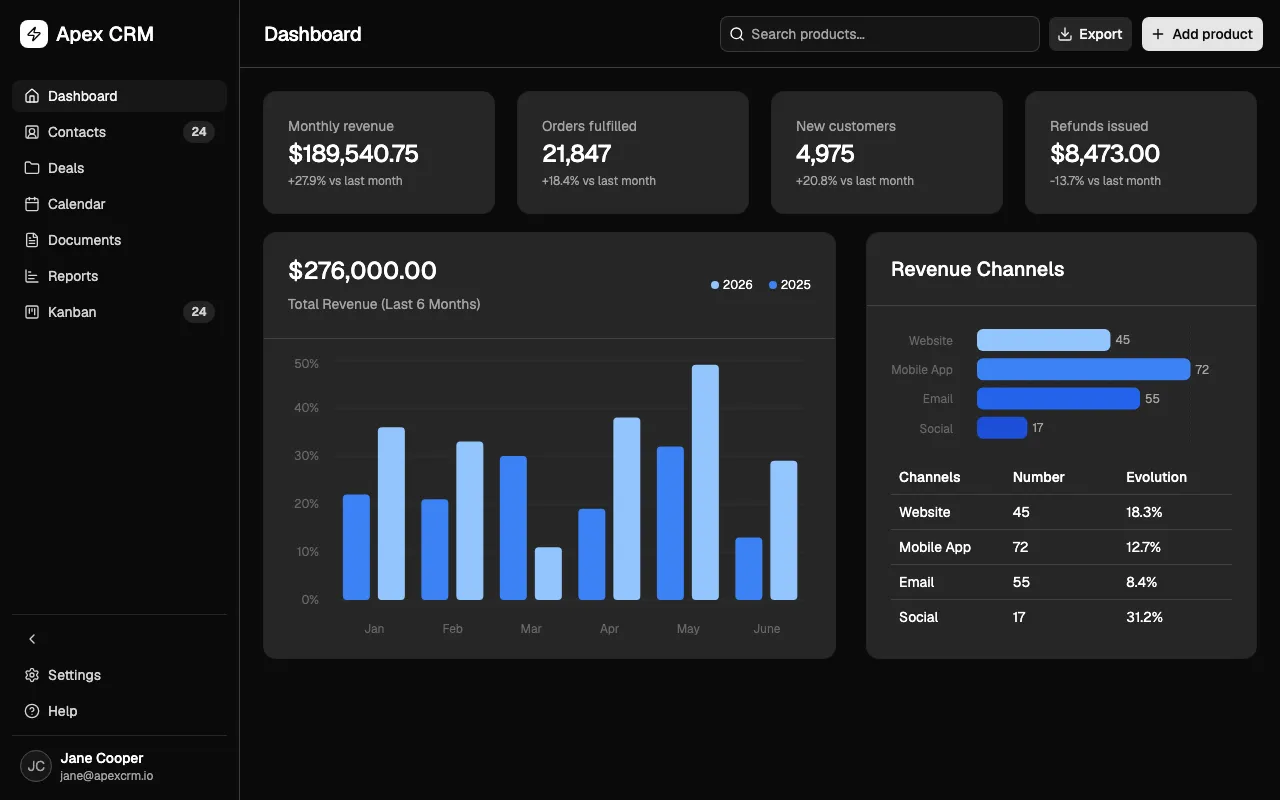Select the Documents menu label

(x=84, y=240)
